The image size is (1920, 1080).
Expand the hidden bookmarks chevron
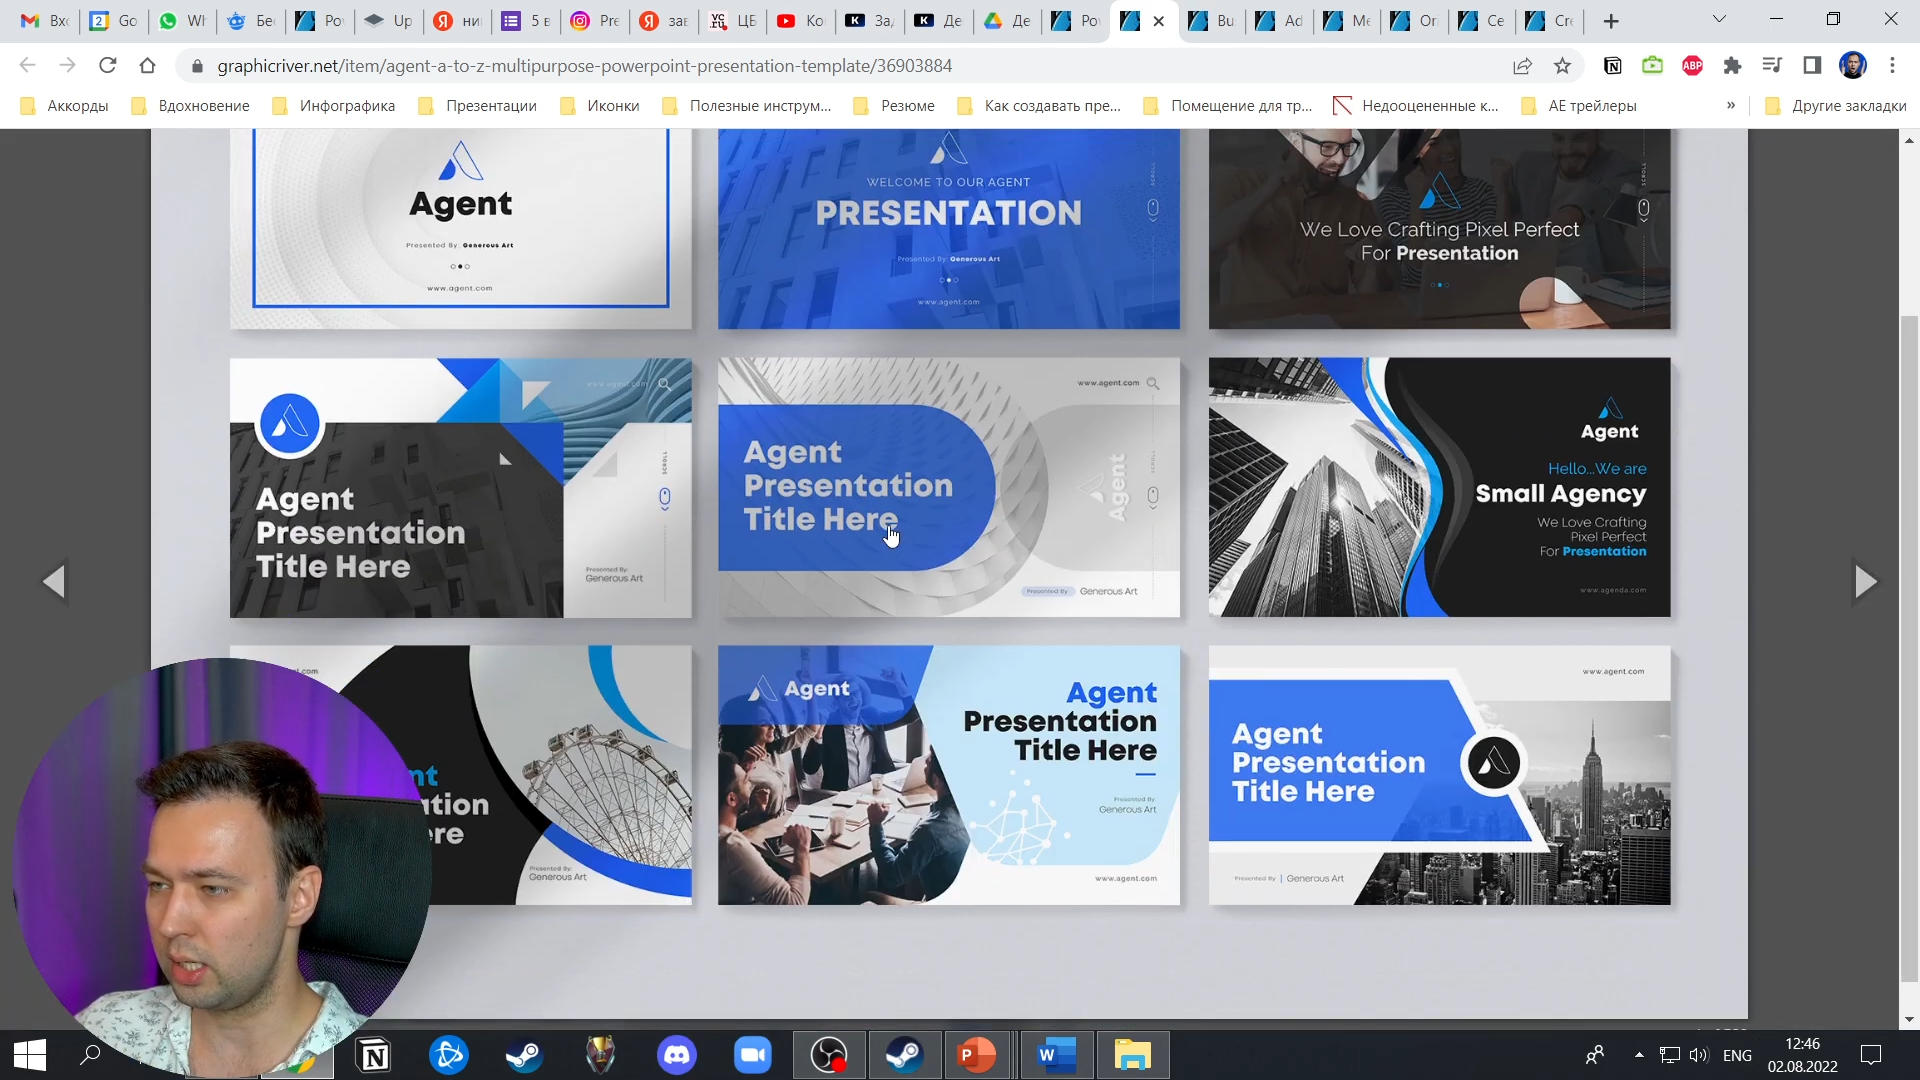(x=1731, y=105)
